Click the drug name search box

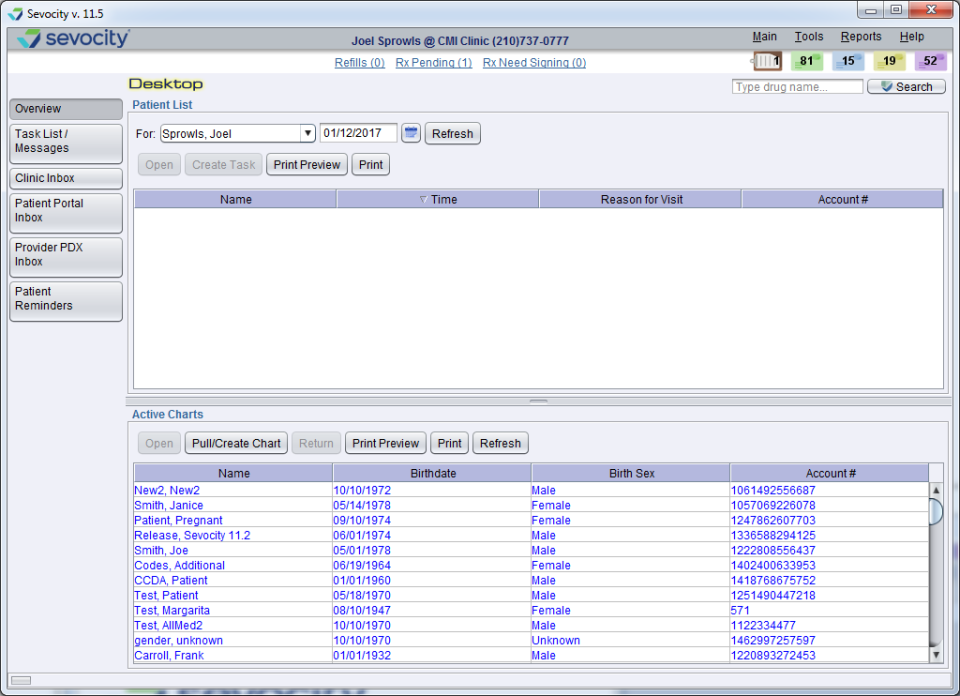point(797,86)
